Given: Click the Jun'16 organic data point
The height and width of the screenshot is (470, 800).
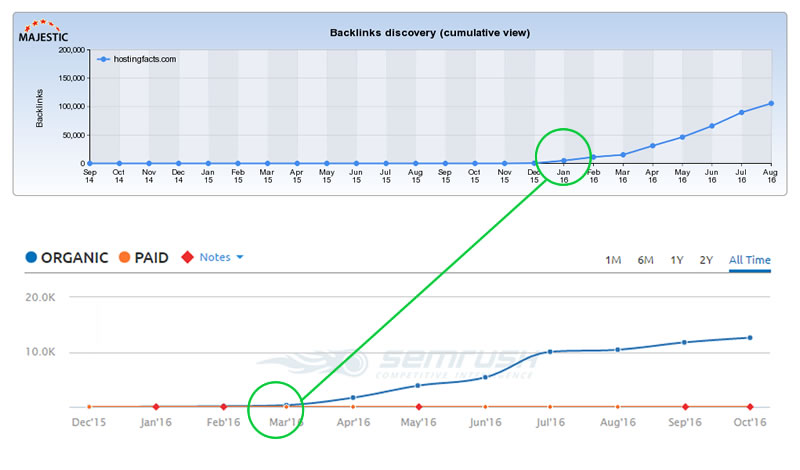Looking at the screenshot, I should [x=485, y=377].
